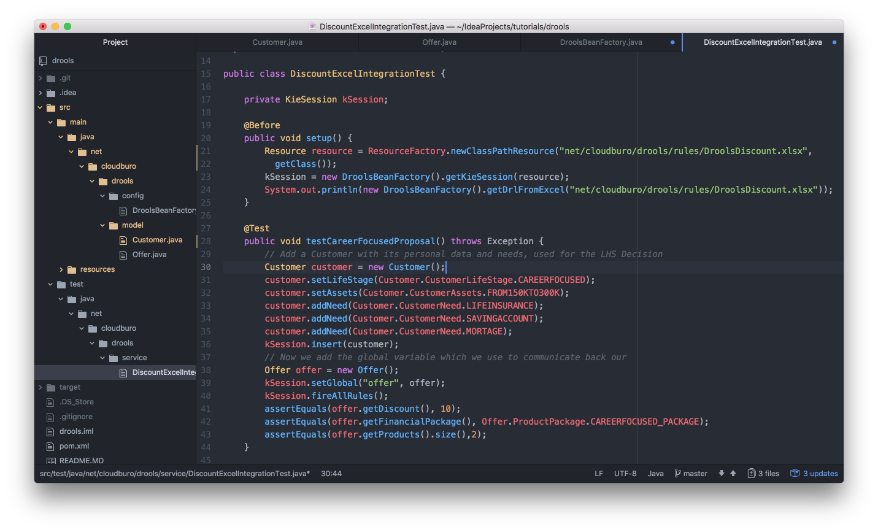The width and height of the screenshot is (878, 532).
Task: Click the LF line ending selector
Action: coord(598,473)
